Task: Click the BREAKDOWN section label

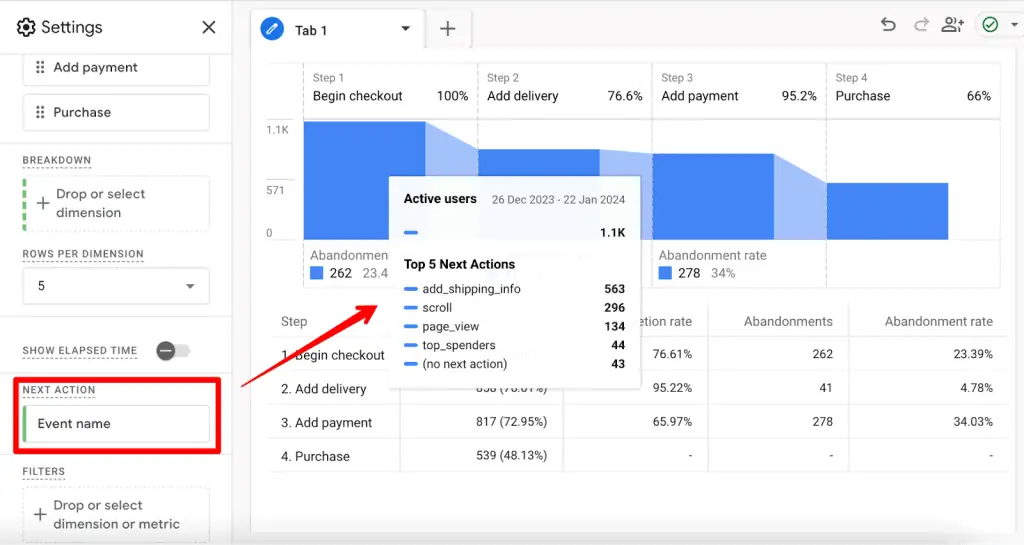Action: [57, 161]
